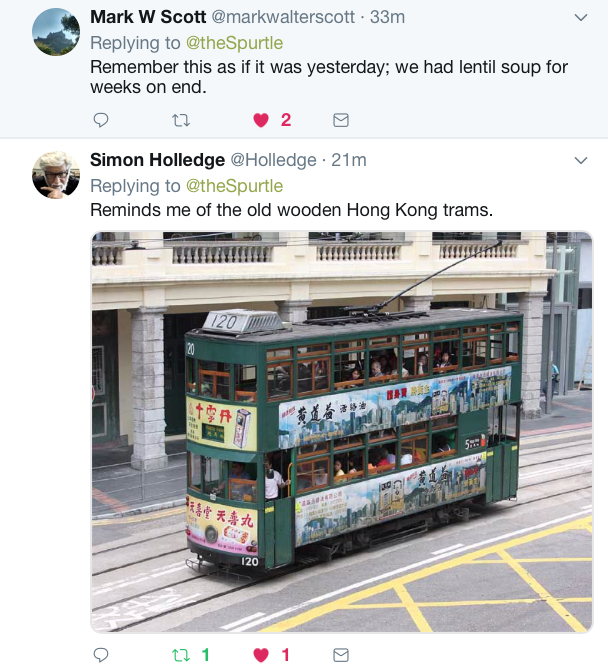Open Simon Holledge tweet options chevron
The image size is (608, 670).
pos(581,161)
